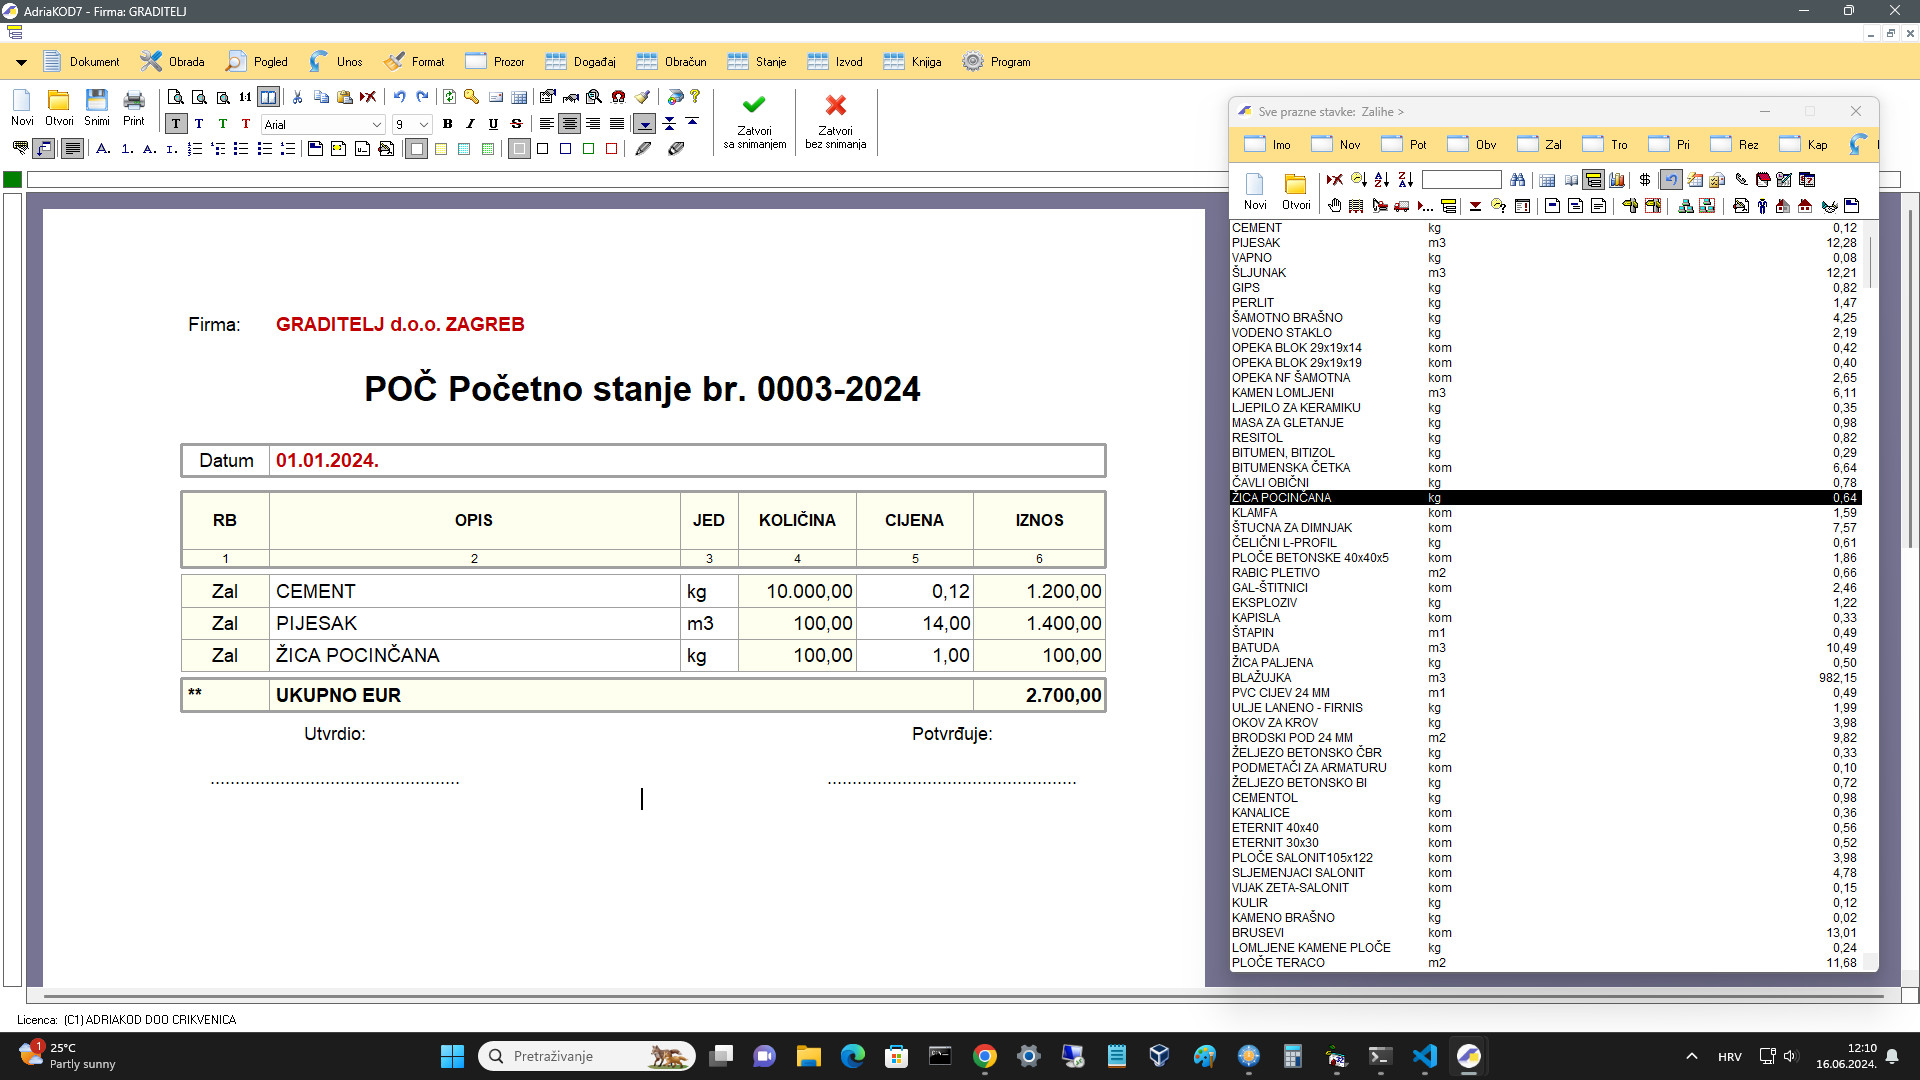This screenshot has width=1920, height=1080.
Task: Toggle Bold formatting
Action: coord(447,124)
